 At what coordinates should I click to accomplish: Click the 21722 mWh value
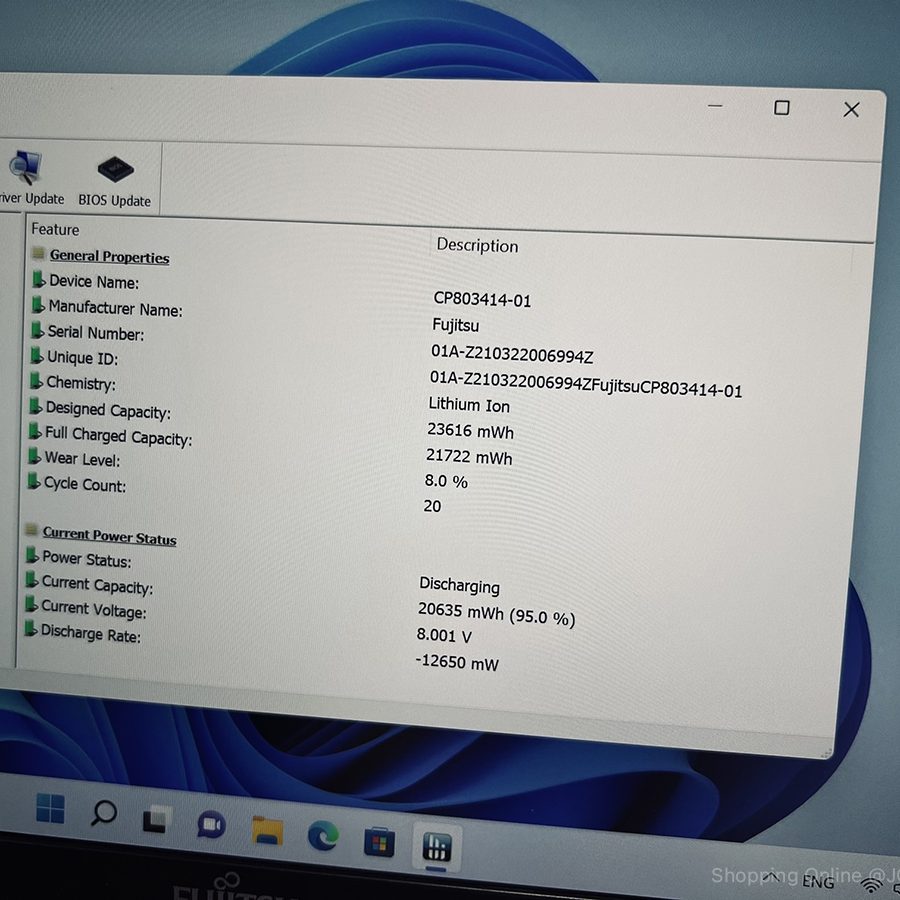point(469,457)
